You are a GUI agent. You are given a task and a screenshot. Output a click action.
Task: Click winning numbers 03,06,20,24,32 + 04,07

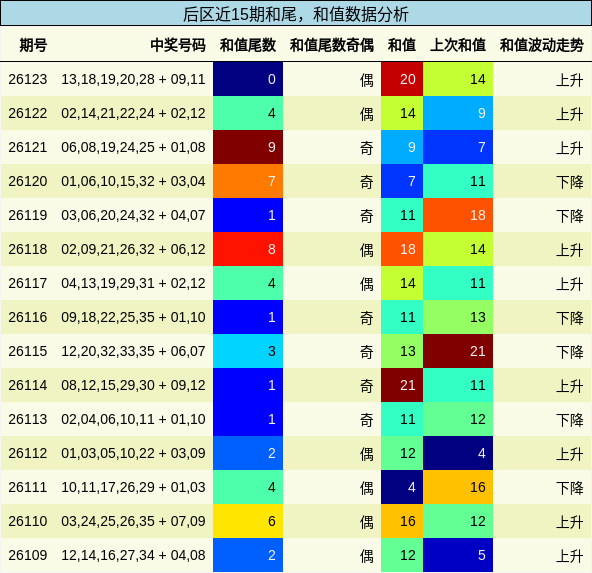point(133,215)
